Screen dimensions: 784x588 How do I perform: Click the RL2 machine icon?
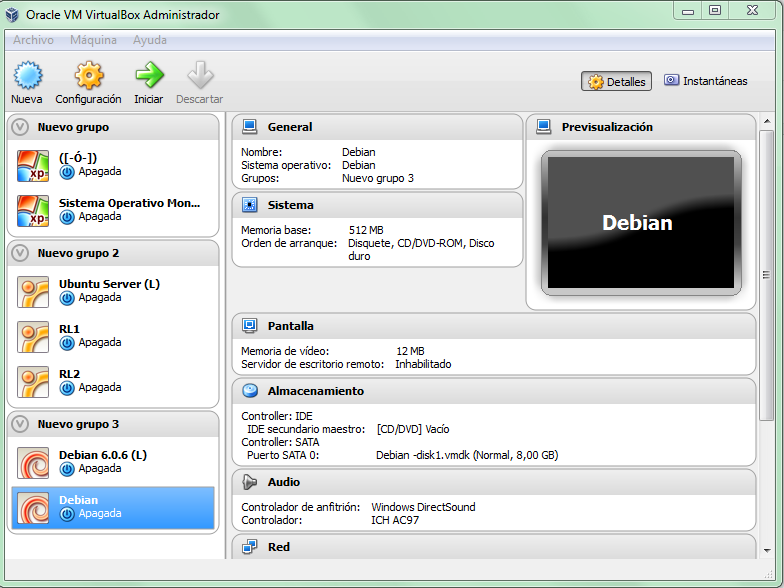32,382
